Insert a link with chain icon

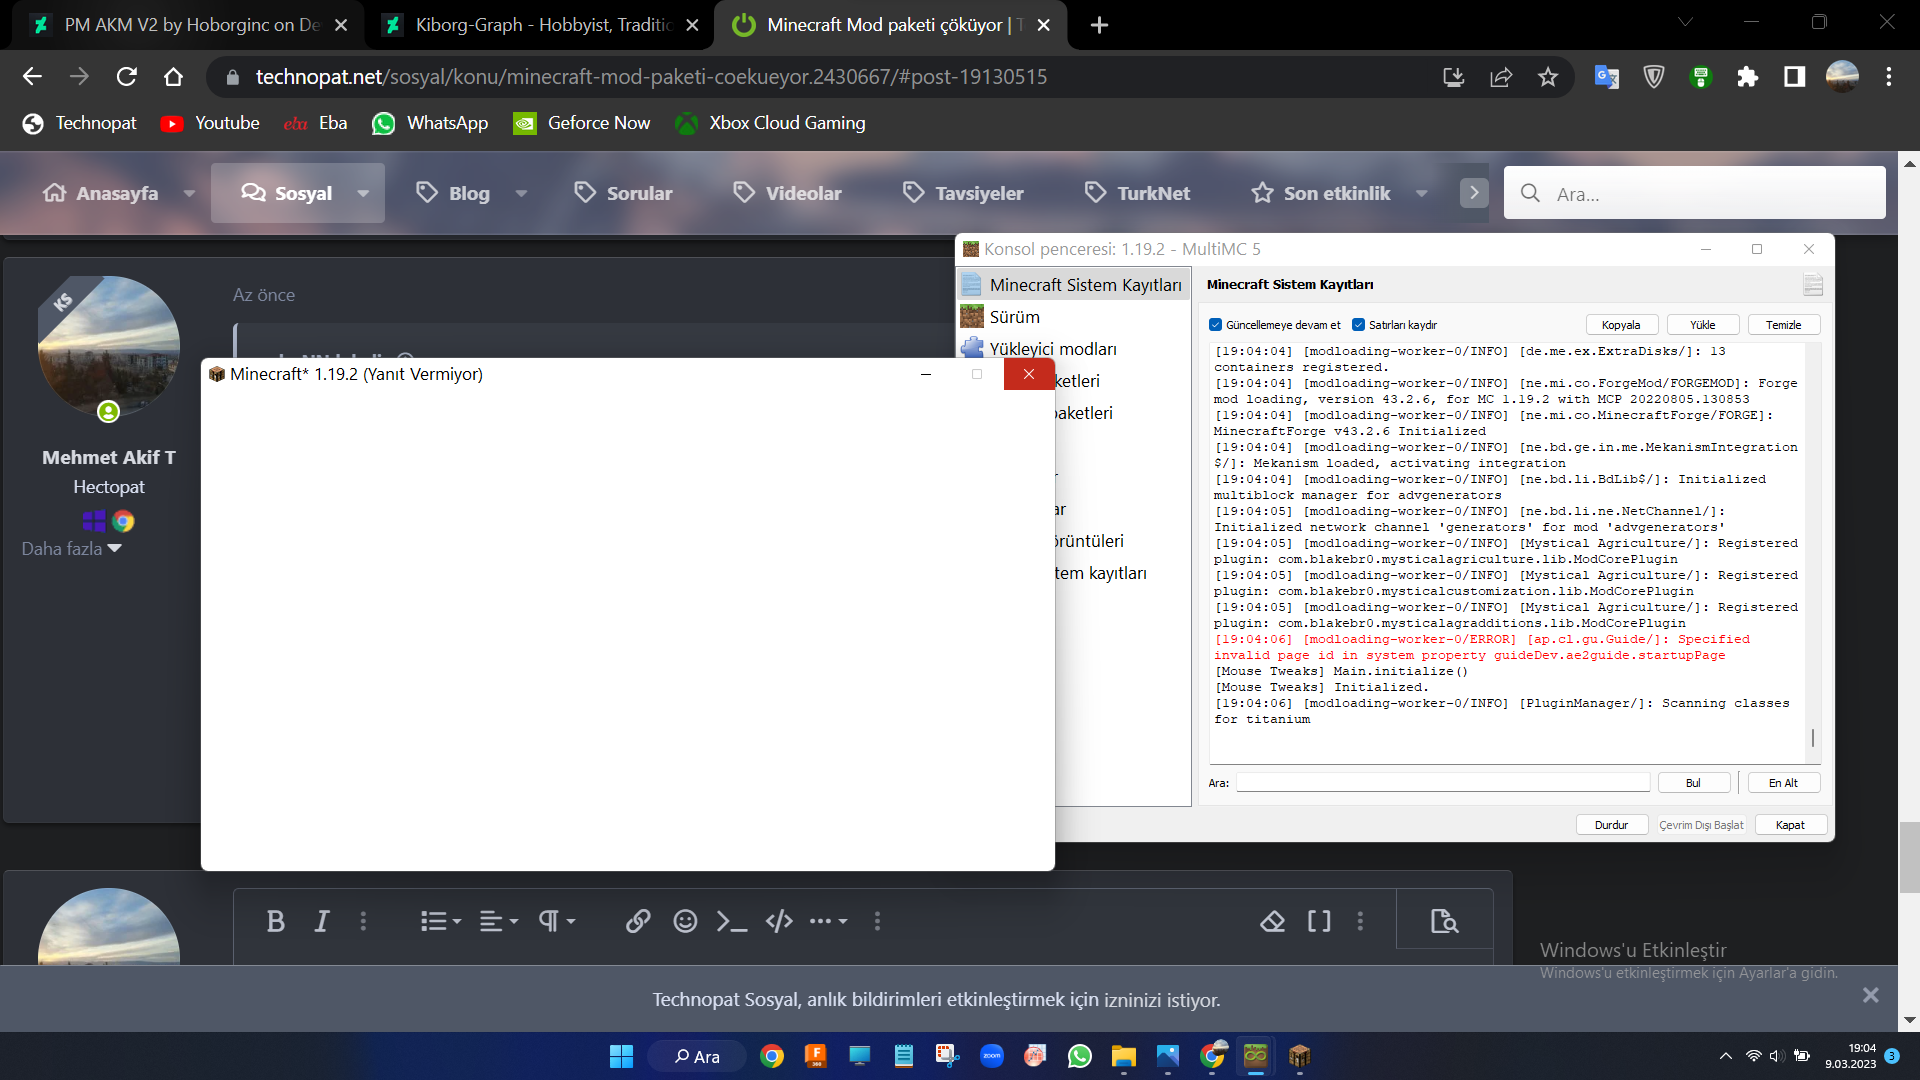point(638,921)
